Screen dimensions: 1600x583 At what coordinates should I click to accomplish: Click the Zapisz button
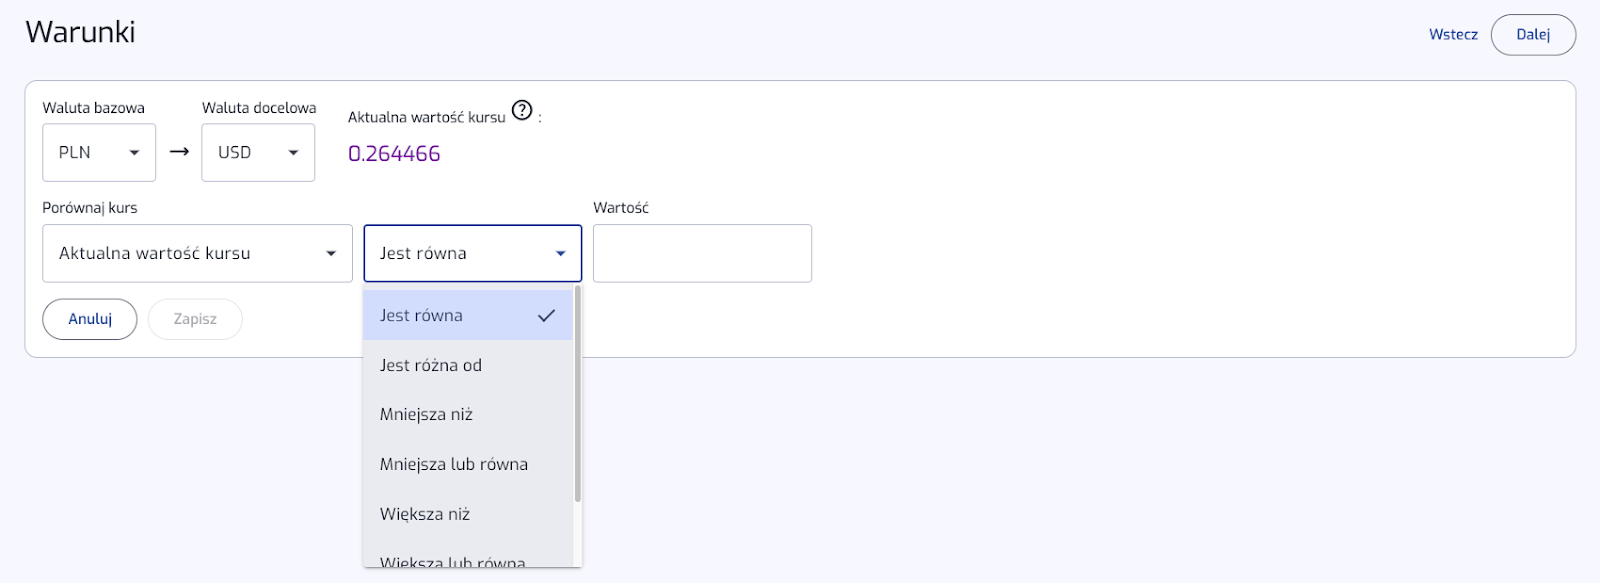tap(195, 319)
